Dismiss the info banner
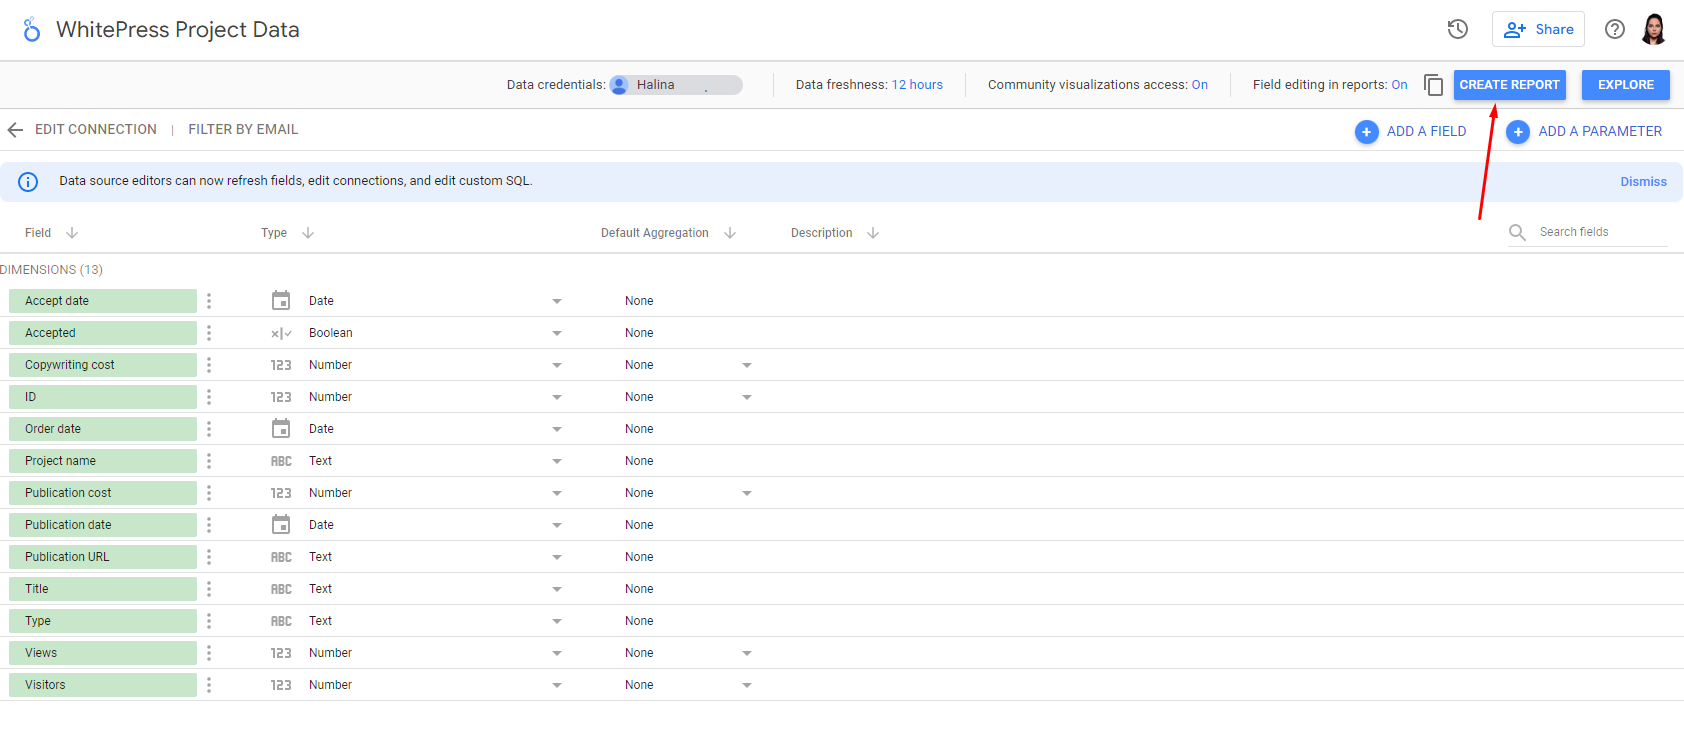The width and height of the screenshot is (1684, 730). click(1643, 182)
